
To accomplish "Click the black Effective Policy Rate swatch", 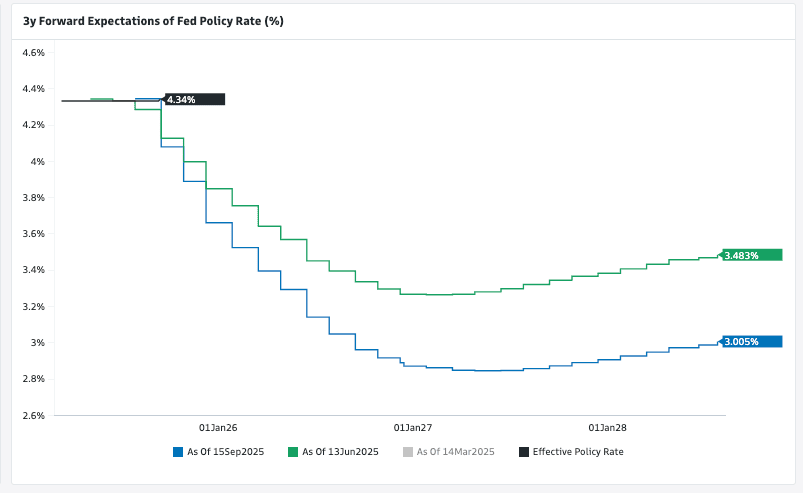I will [x=524, y=452].
